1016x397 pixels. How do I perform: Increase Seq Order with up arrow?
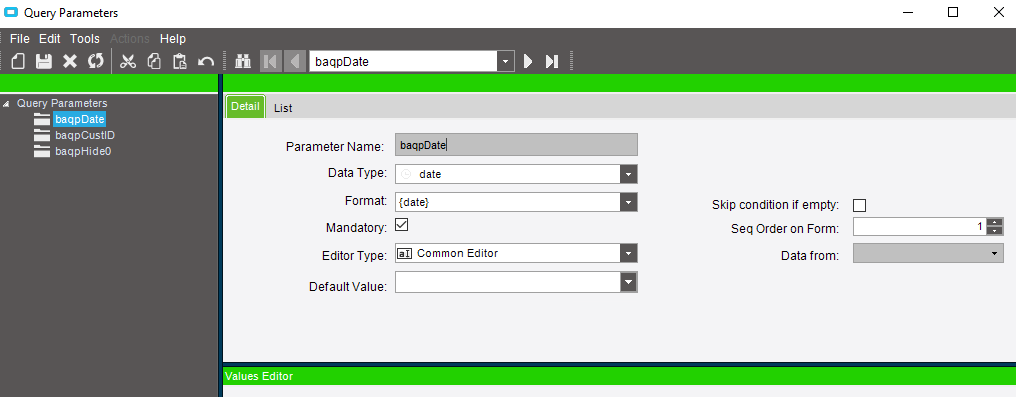pyautogui.click(x=995, y=223)
